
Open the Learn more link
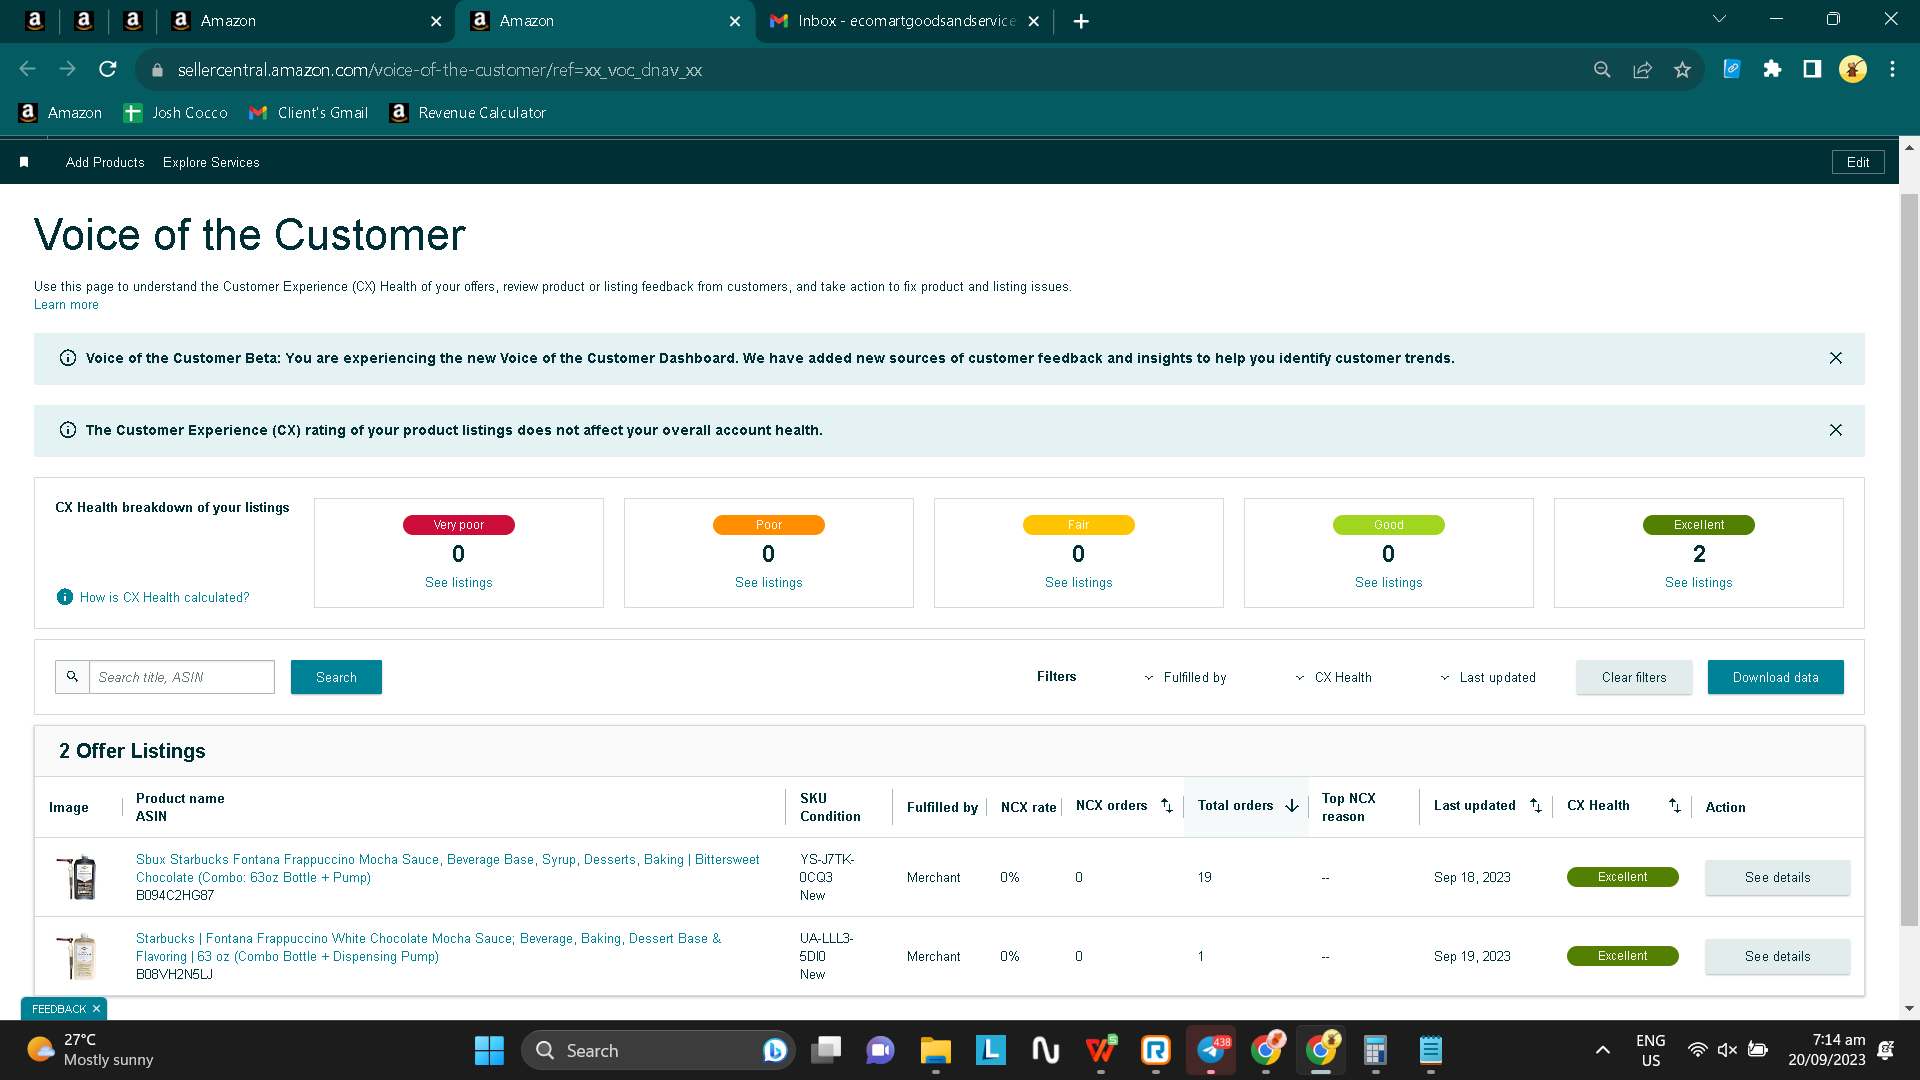coord(66,305)
